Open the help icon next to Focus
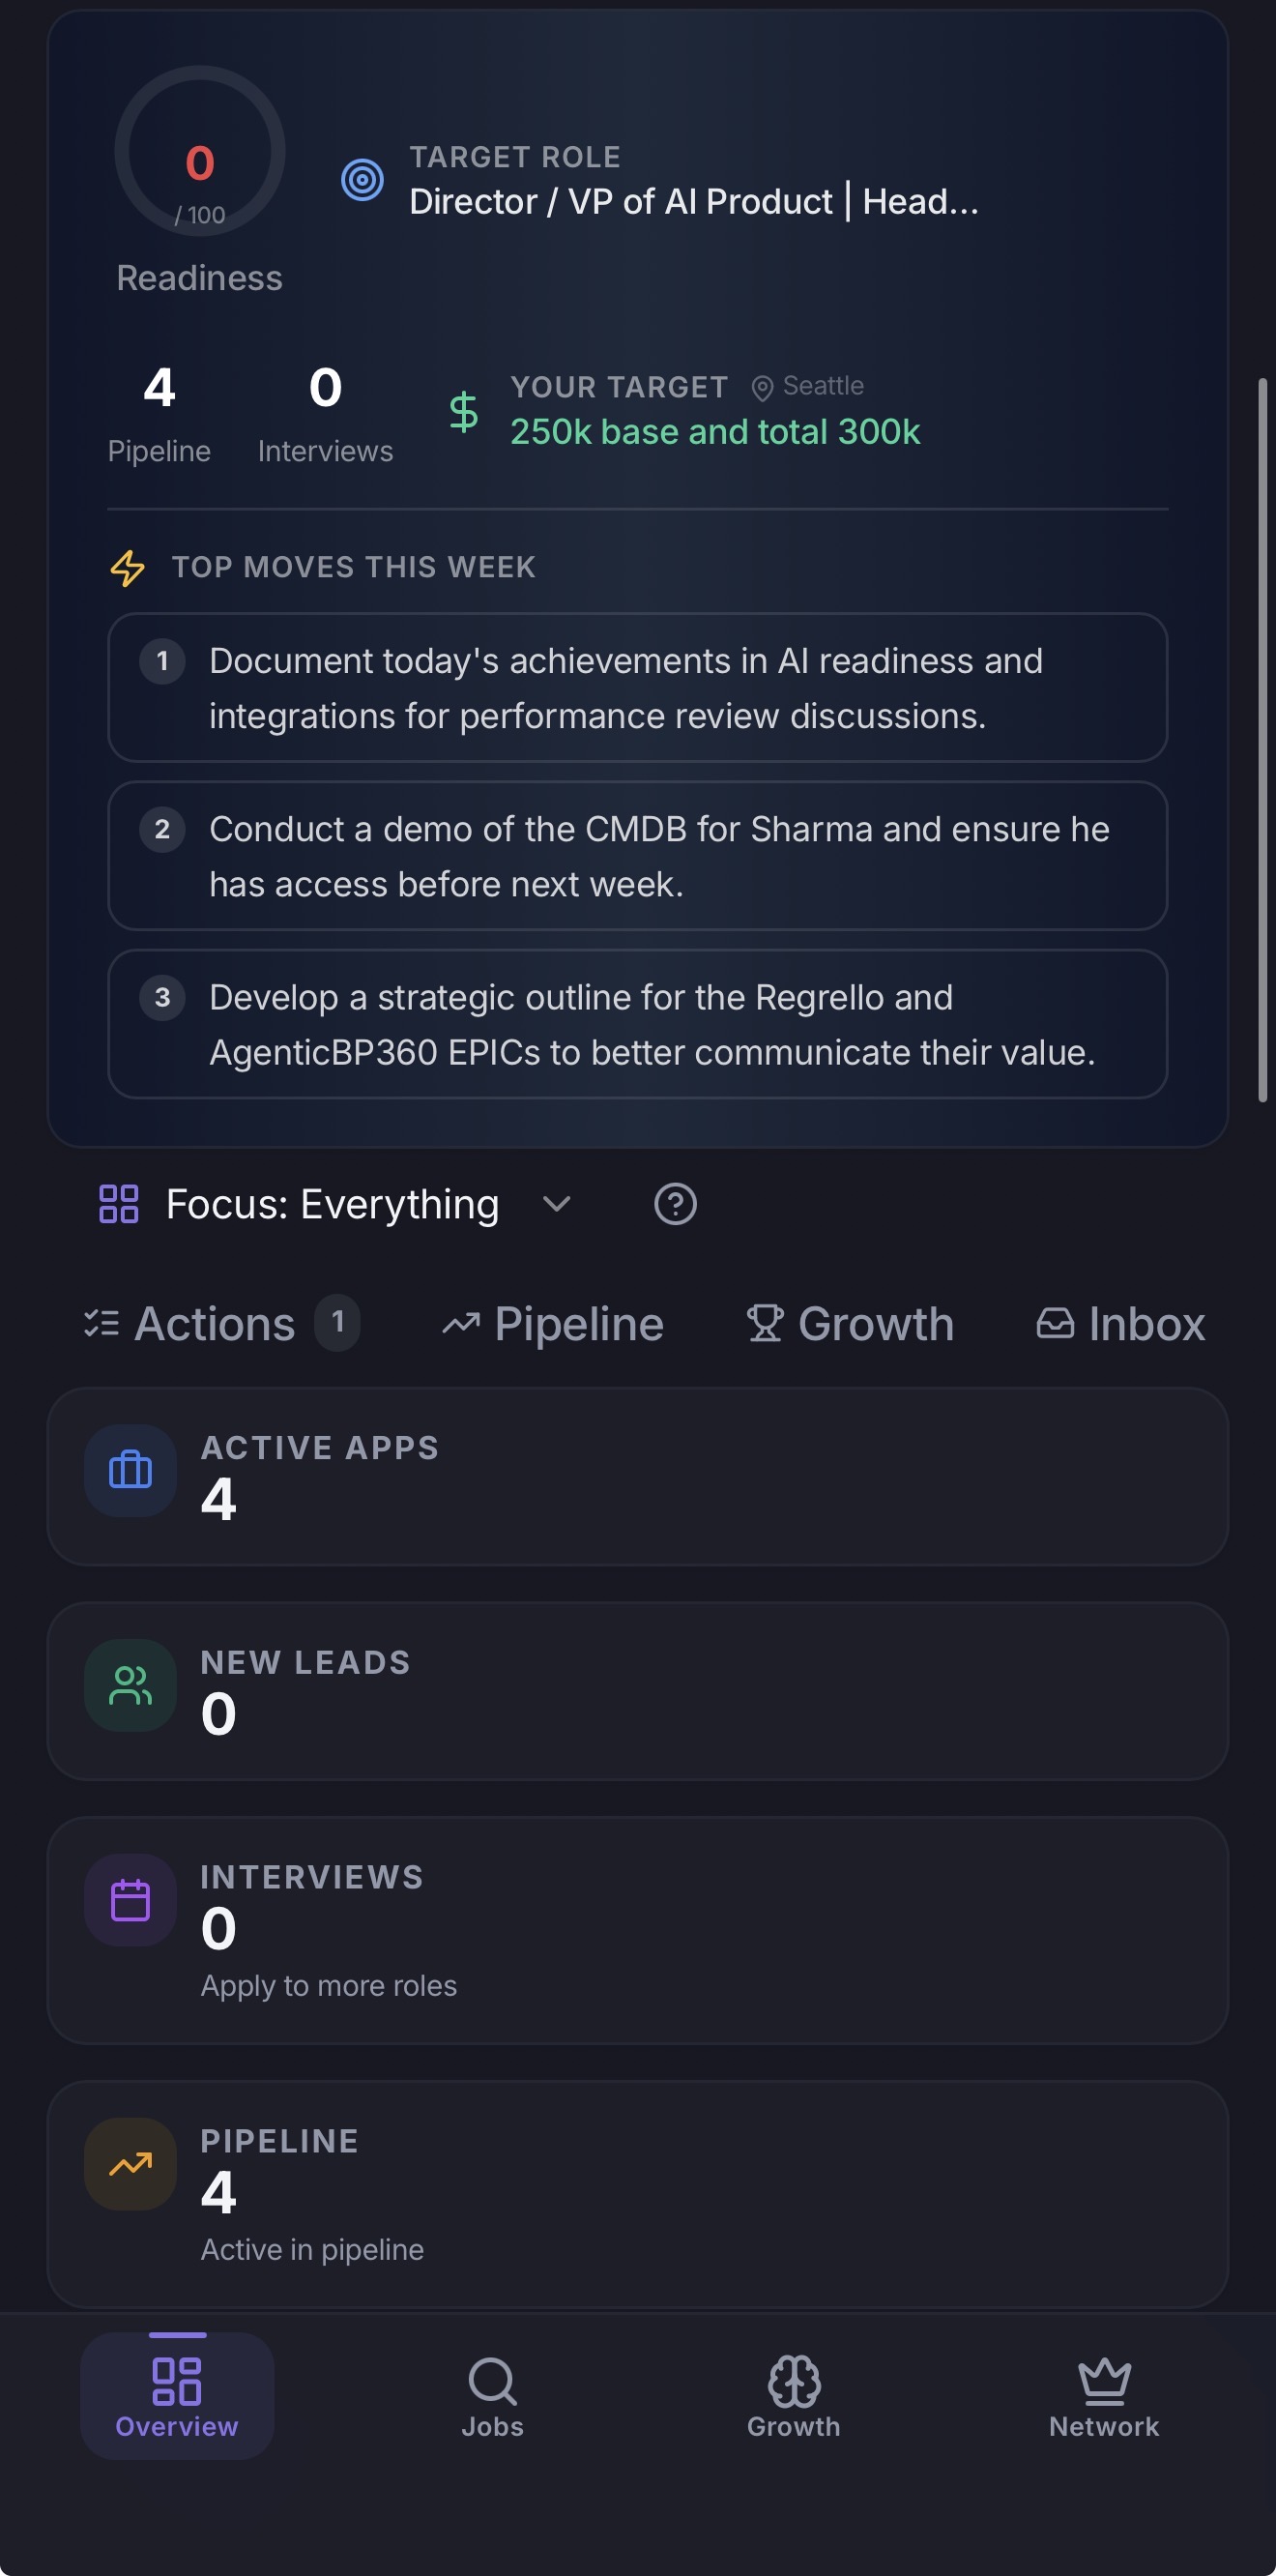Viewport: 1276px width, 2576px height. point(676,1204)
